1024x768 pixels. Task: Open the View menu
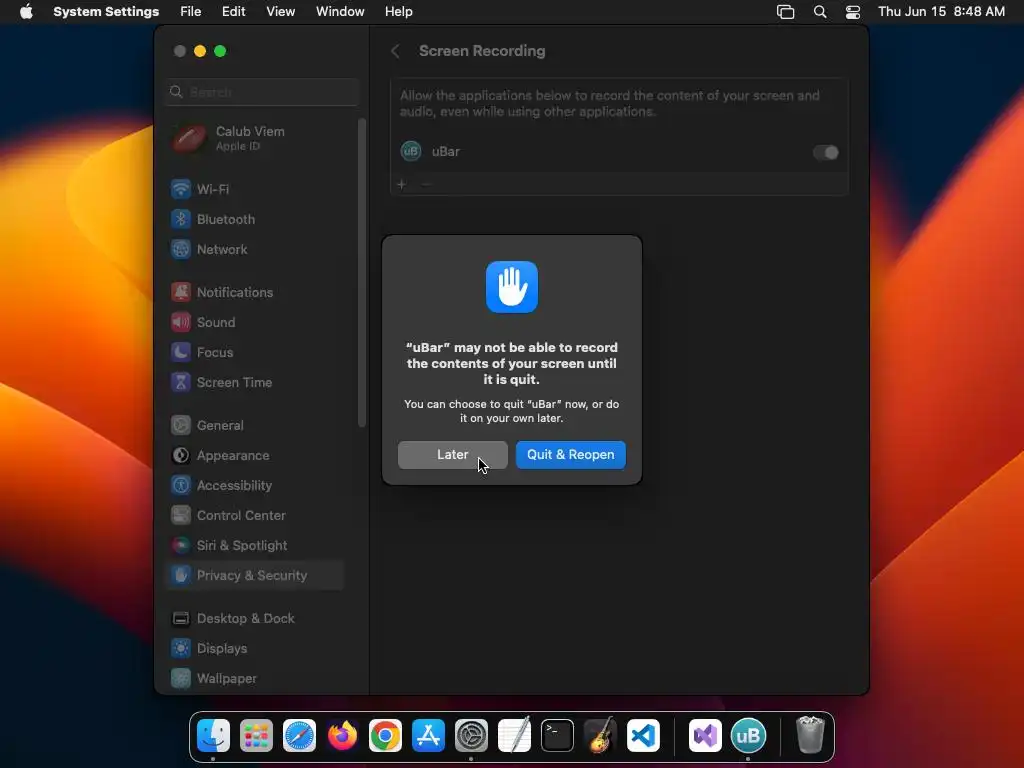tap(280, 12)
